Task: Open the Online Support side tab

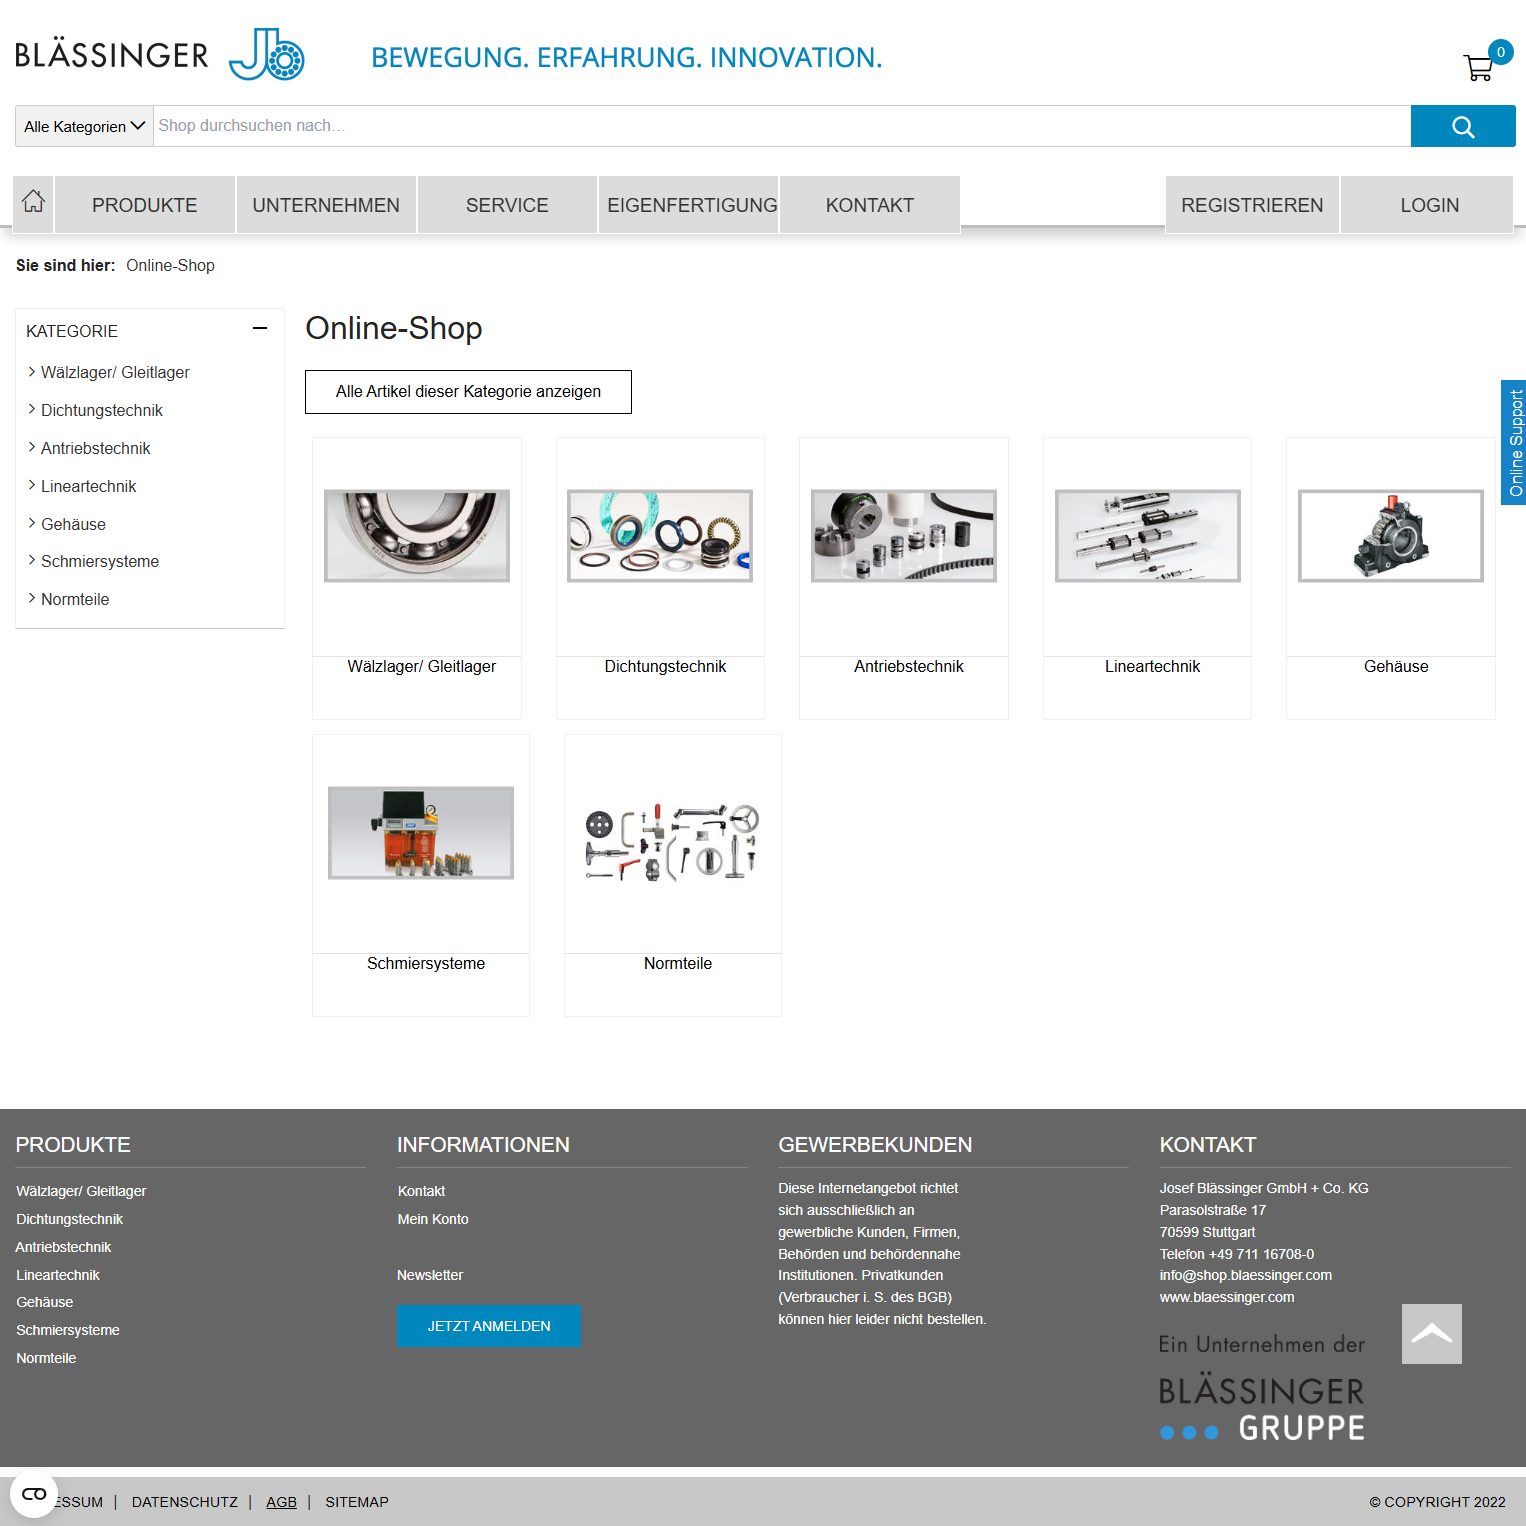Action: tap(1514, 443)
